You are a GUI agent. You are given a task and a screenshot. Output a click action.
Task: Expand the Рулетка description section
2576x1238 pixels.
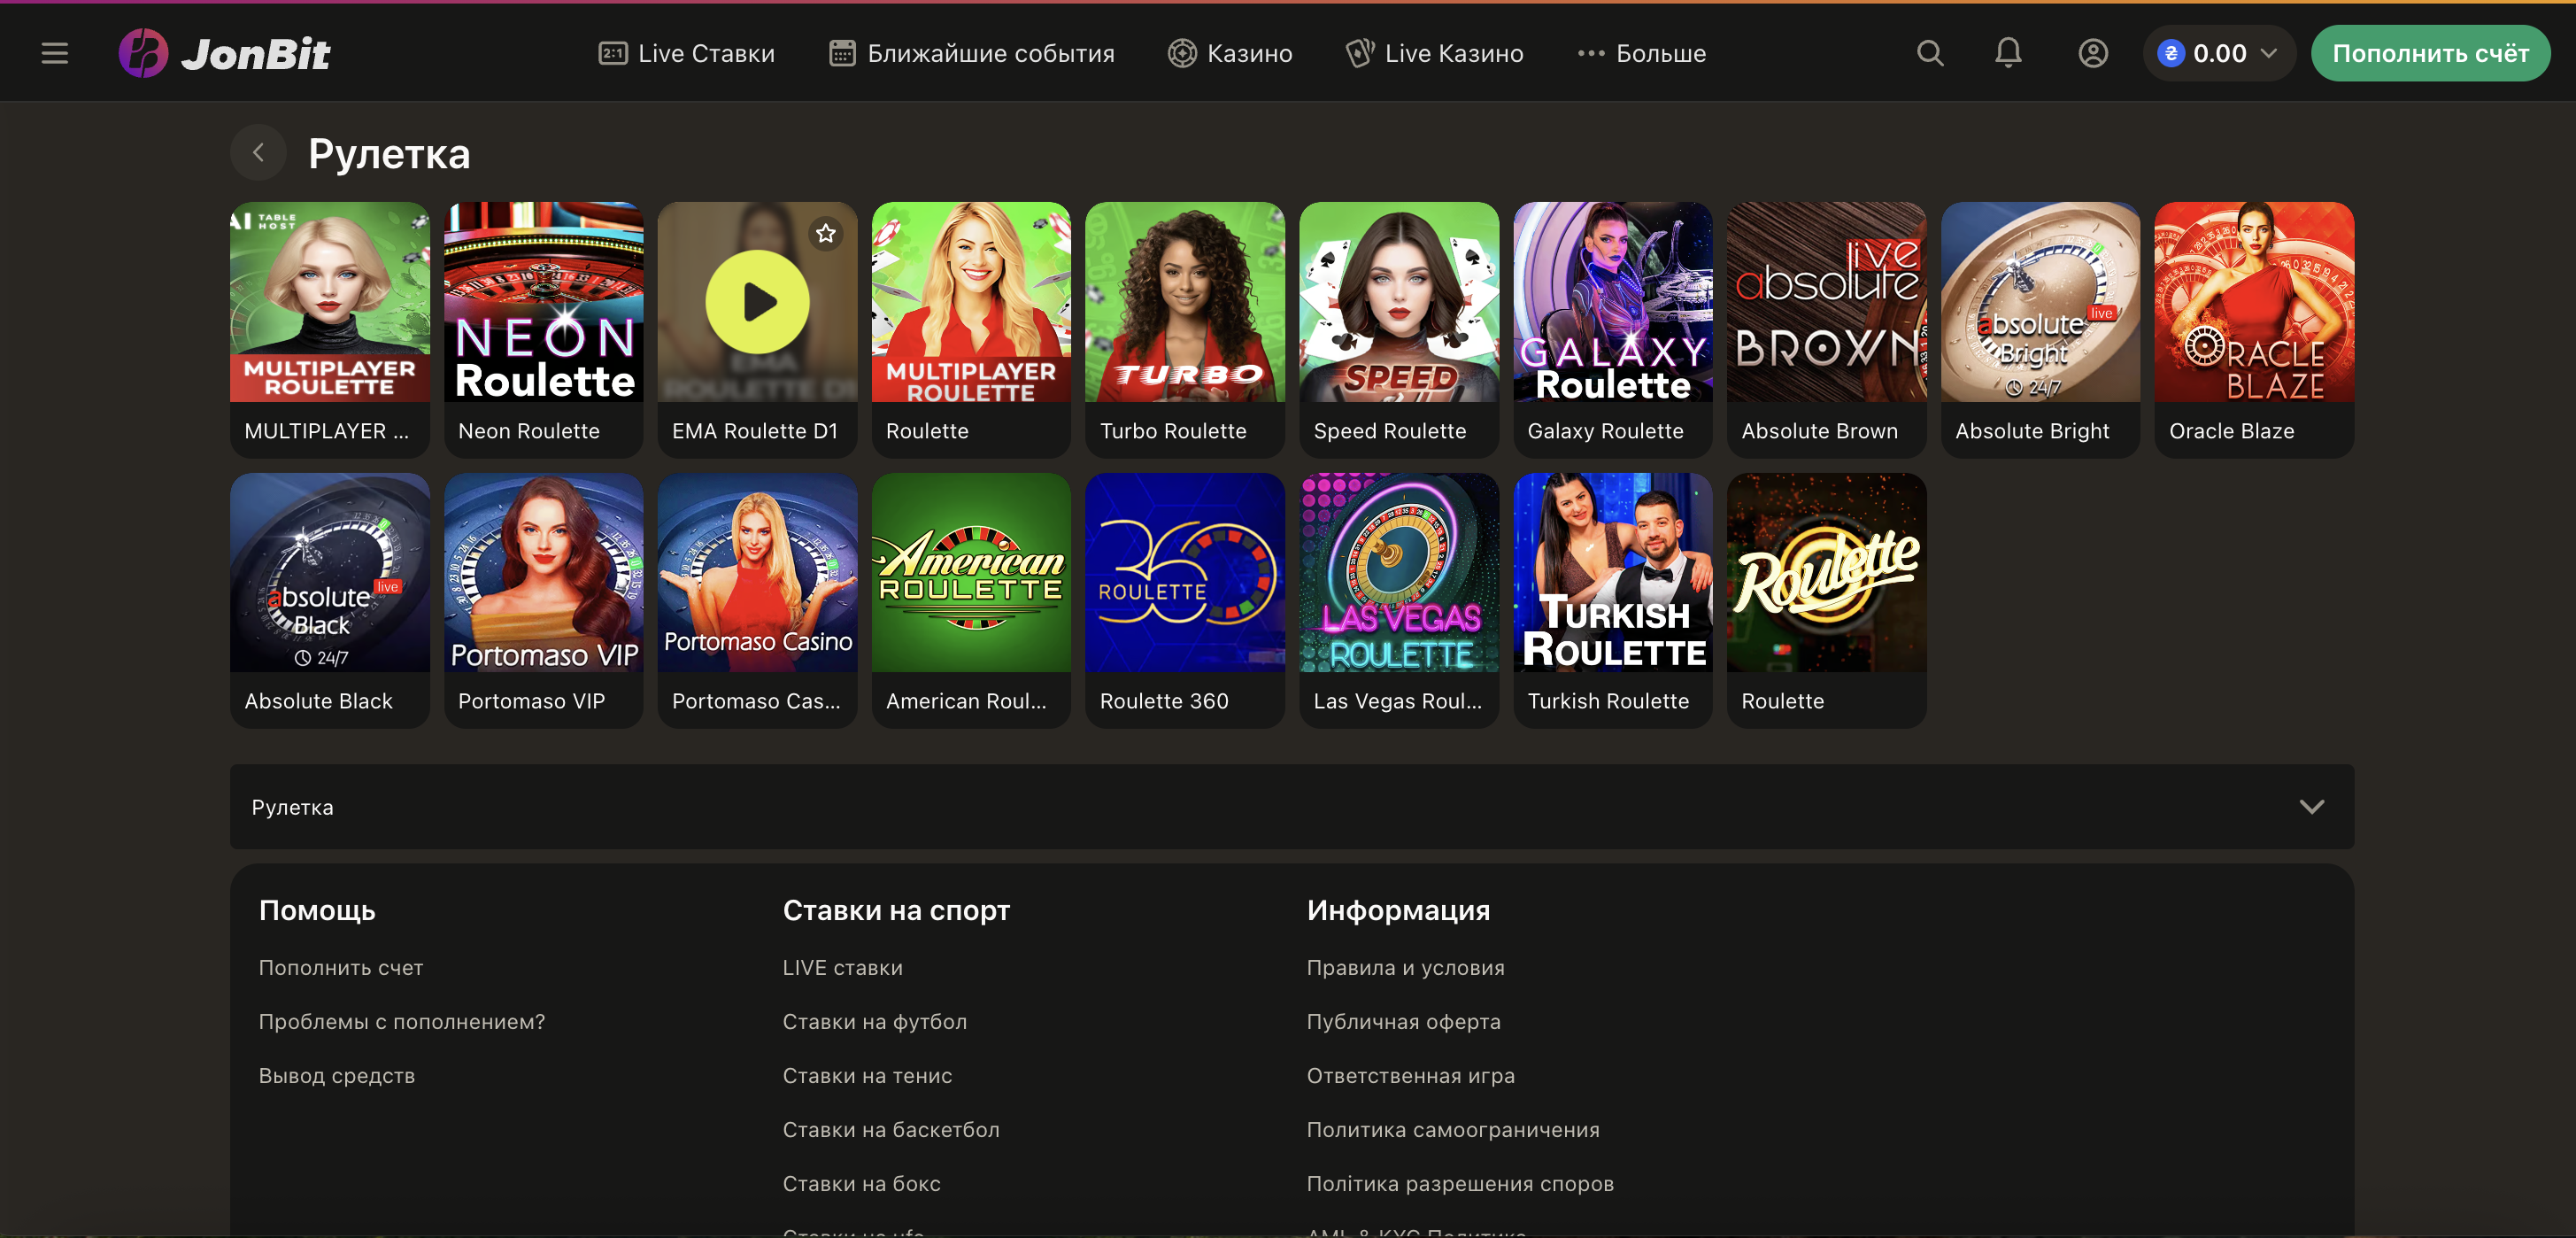(1292, 807)
